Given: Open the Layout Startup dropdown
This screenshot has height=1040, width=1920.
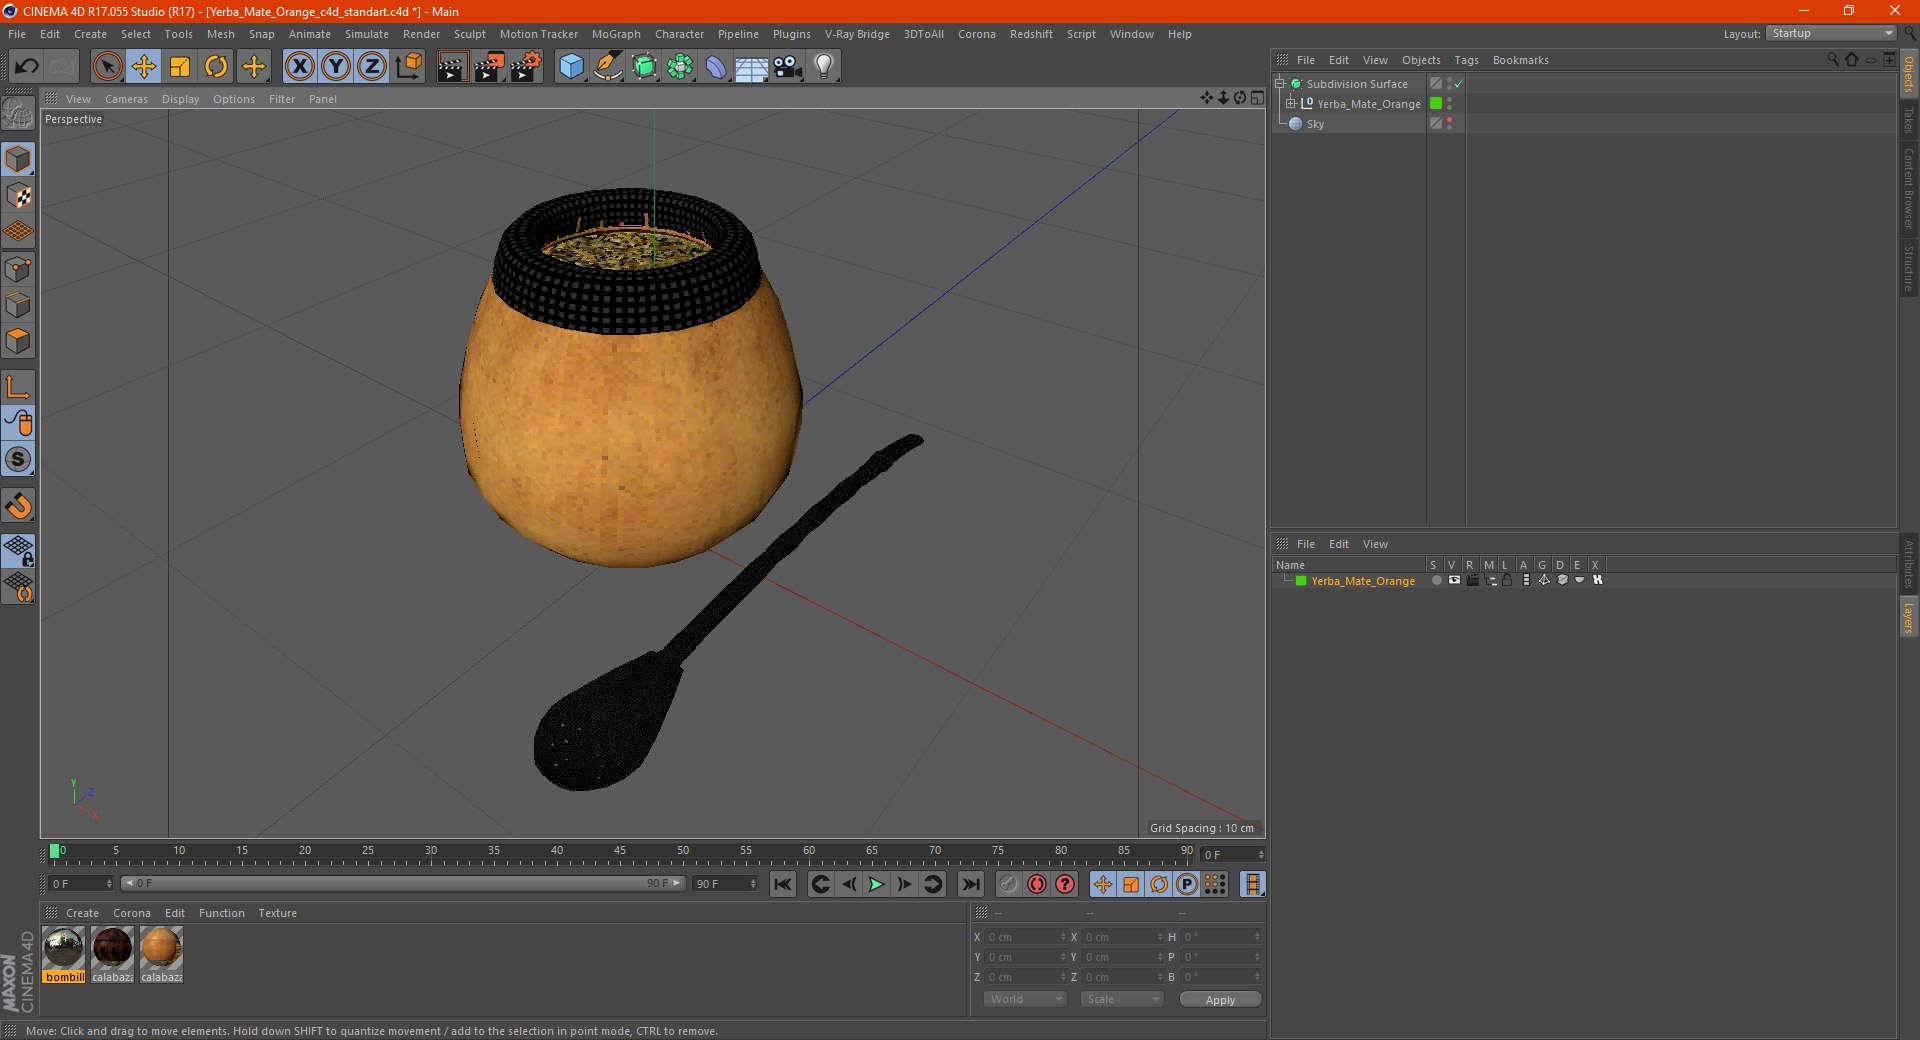Looking at the screenshot, I should (x=1832, y=33).
